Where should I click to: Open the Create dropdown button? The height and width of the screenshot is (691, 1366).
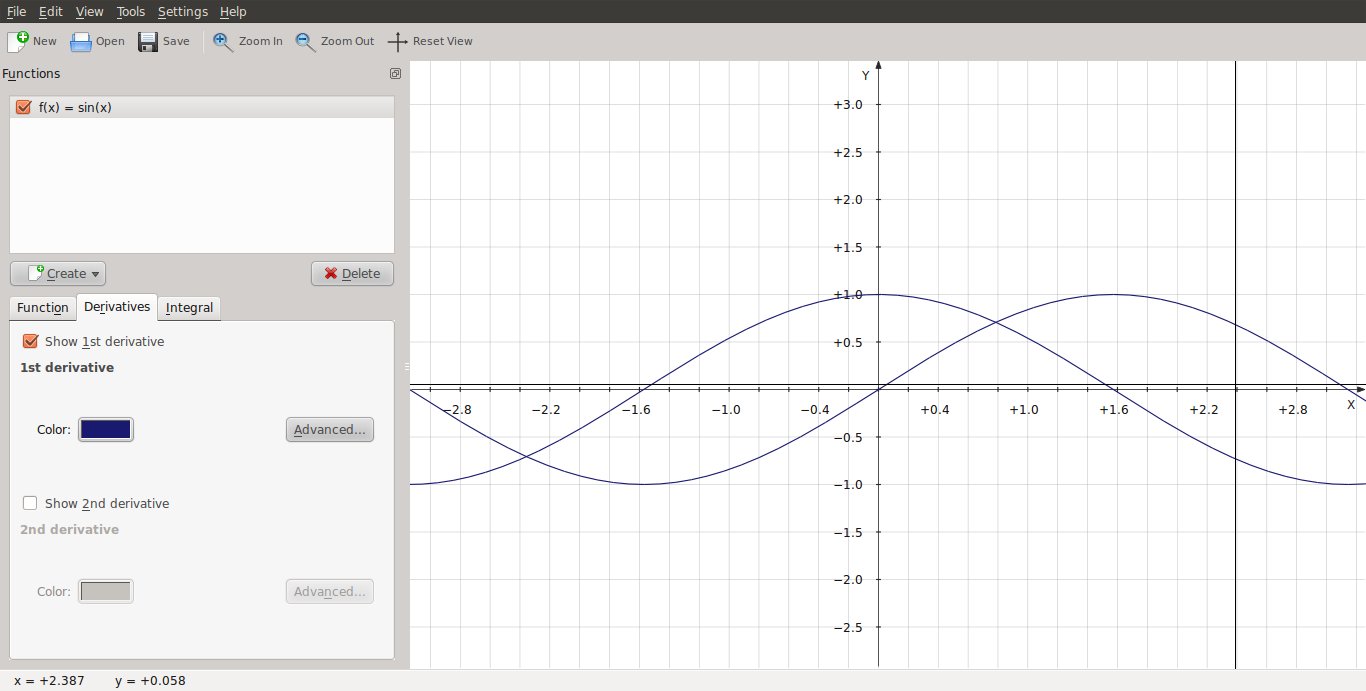(x=58, y=273)
